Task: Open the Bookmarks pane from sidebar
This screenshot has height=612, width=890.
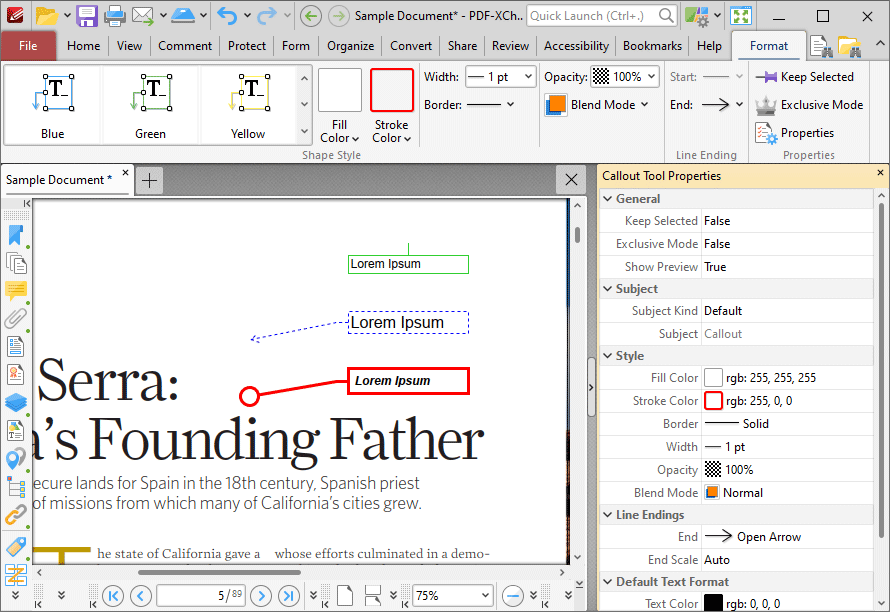Action: 15,236
